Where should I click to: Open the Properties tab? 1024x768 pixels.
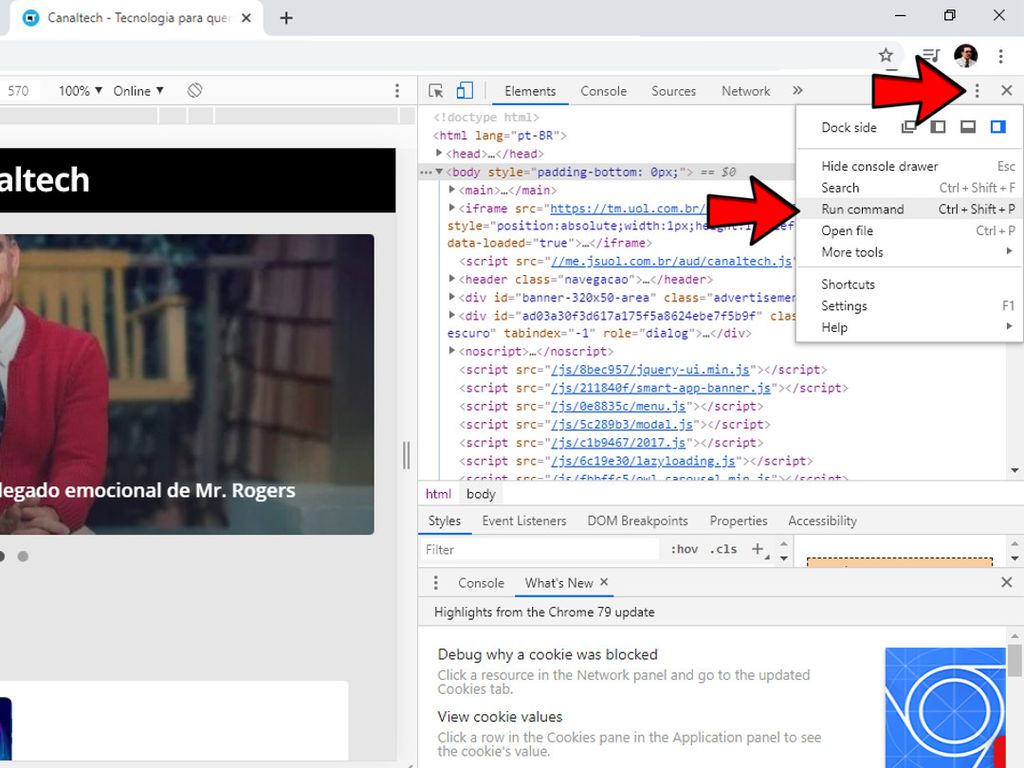point(738,520)
